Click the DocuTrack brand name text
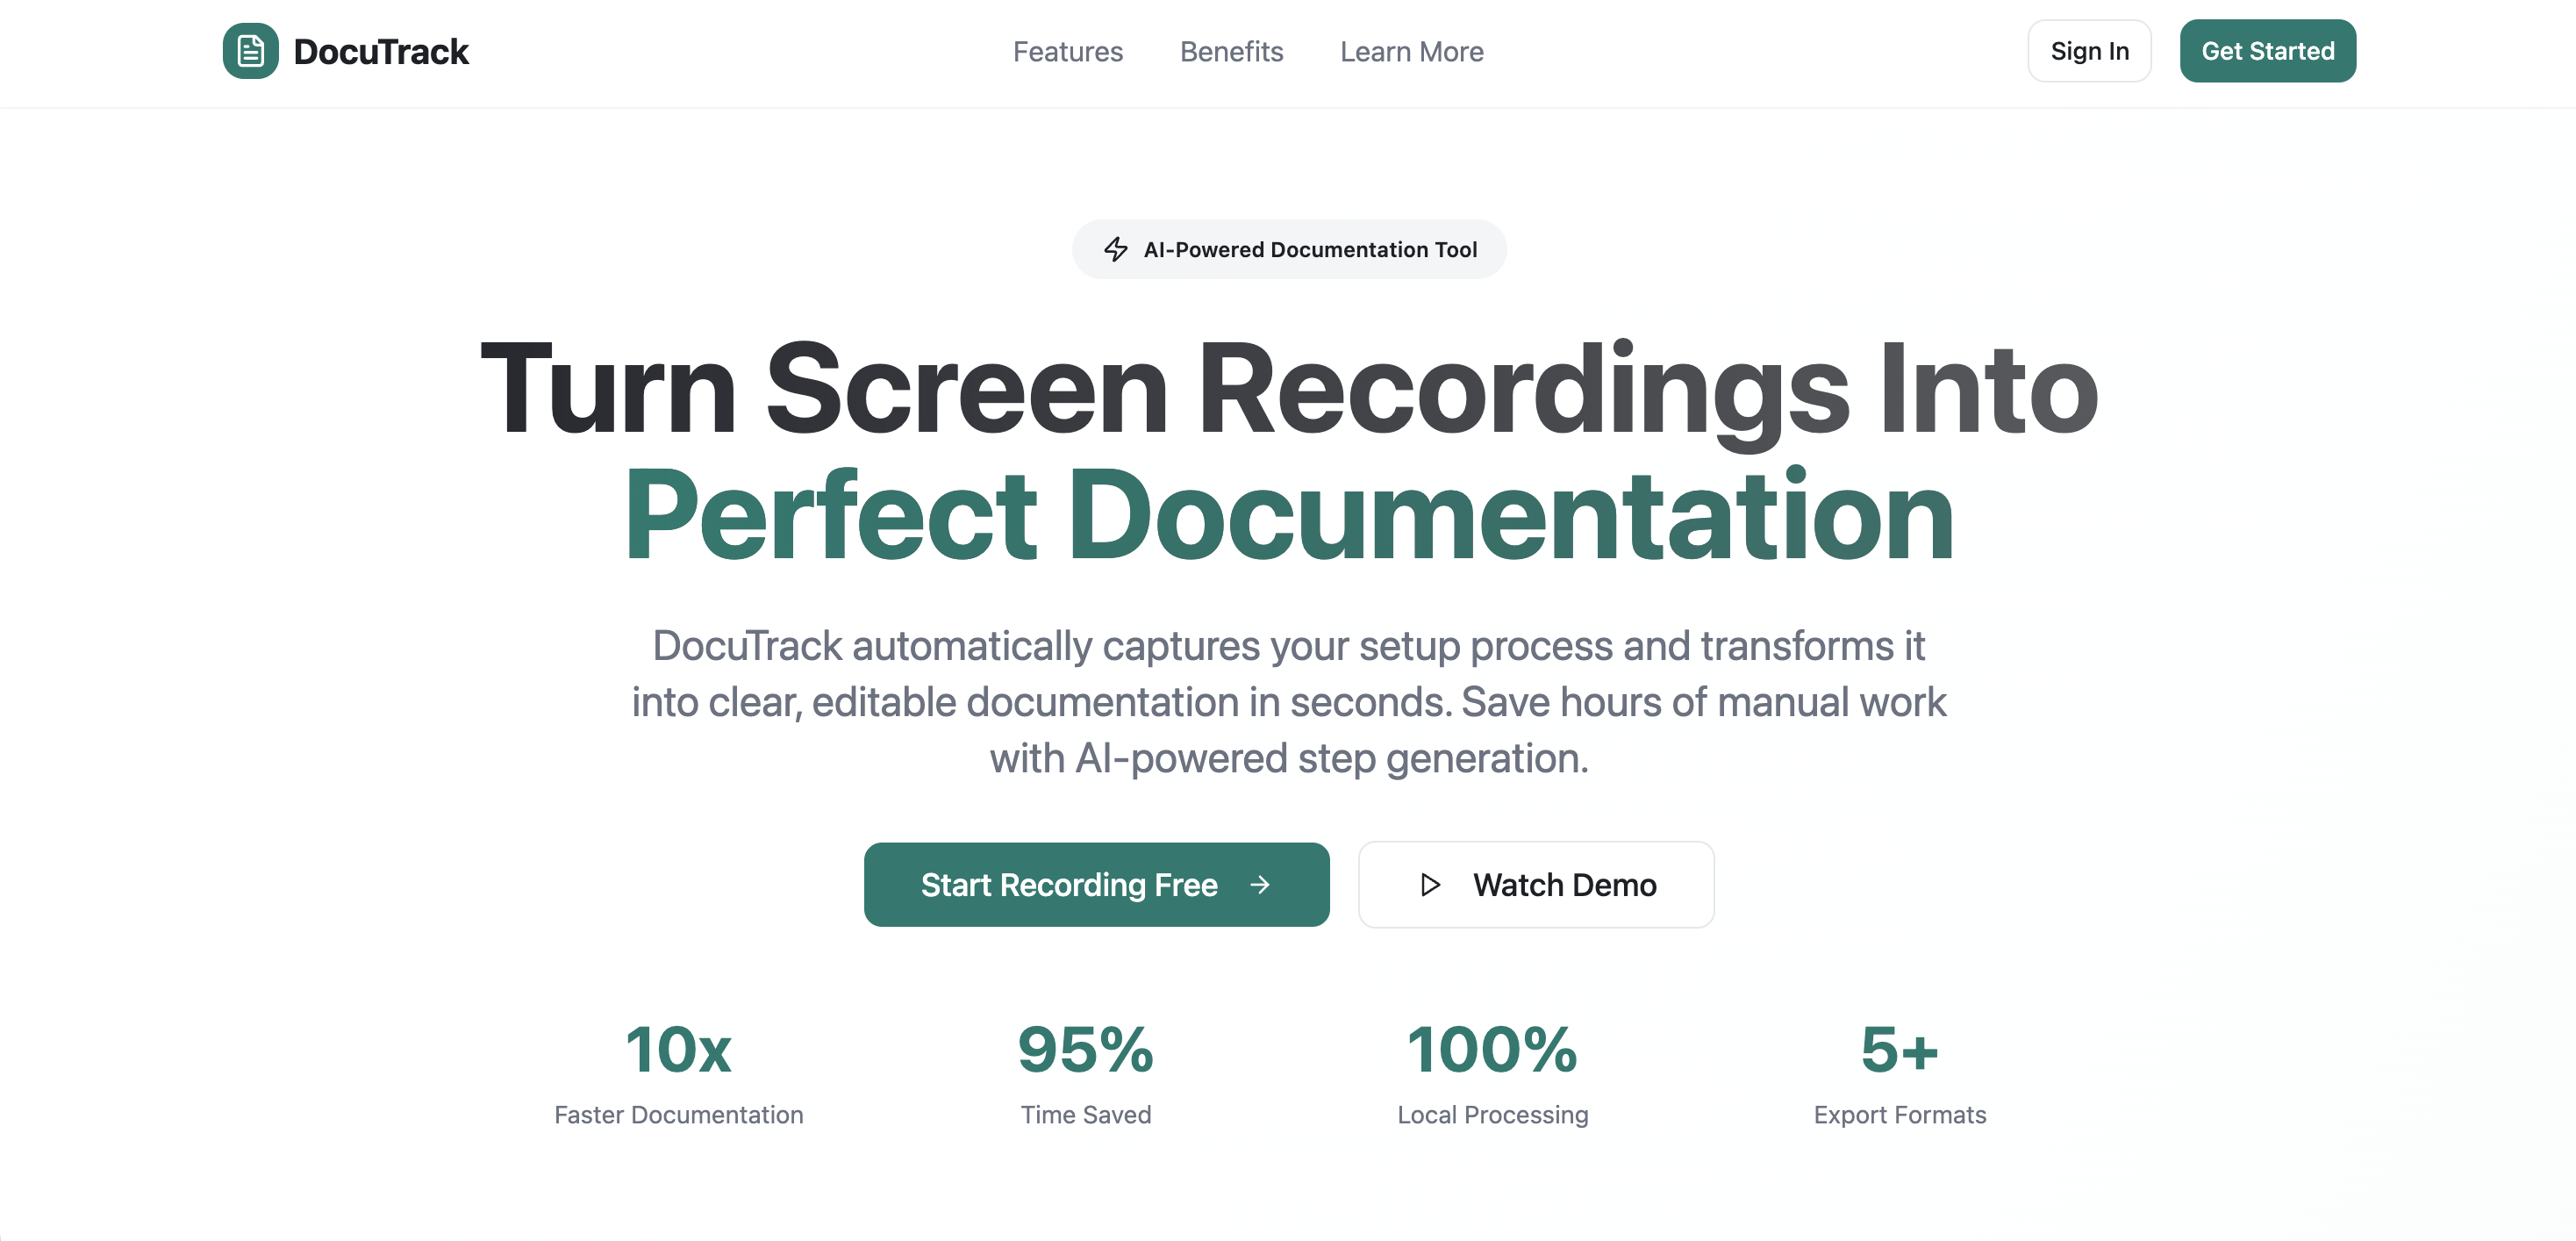 (x=380, y=52)
